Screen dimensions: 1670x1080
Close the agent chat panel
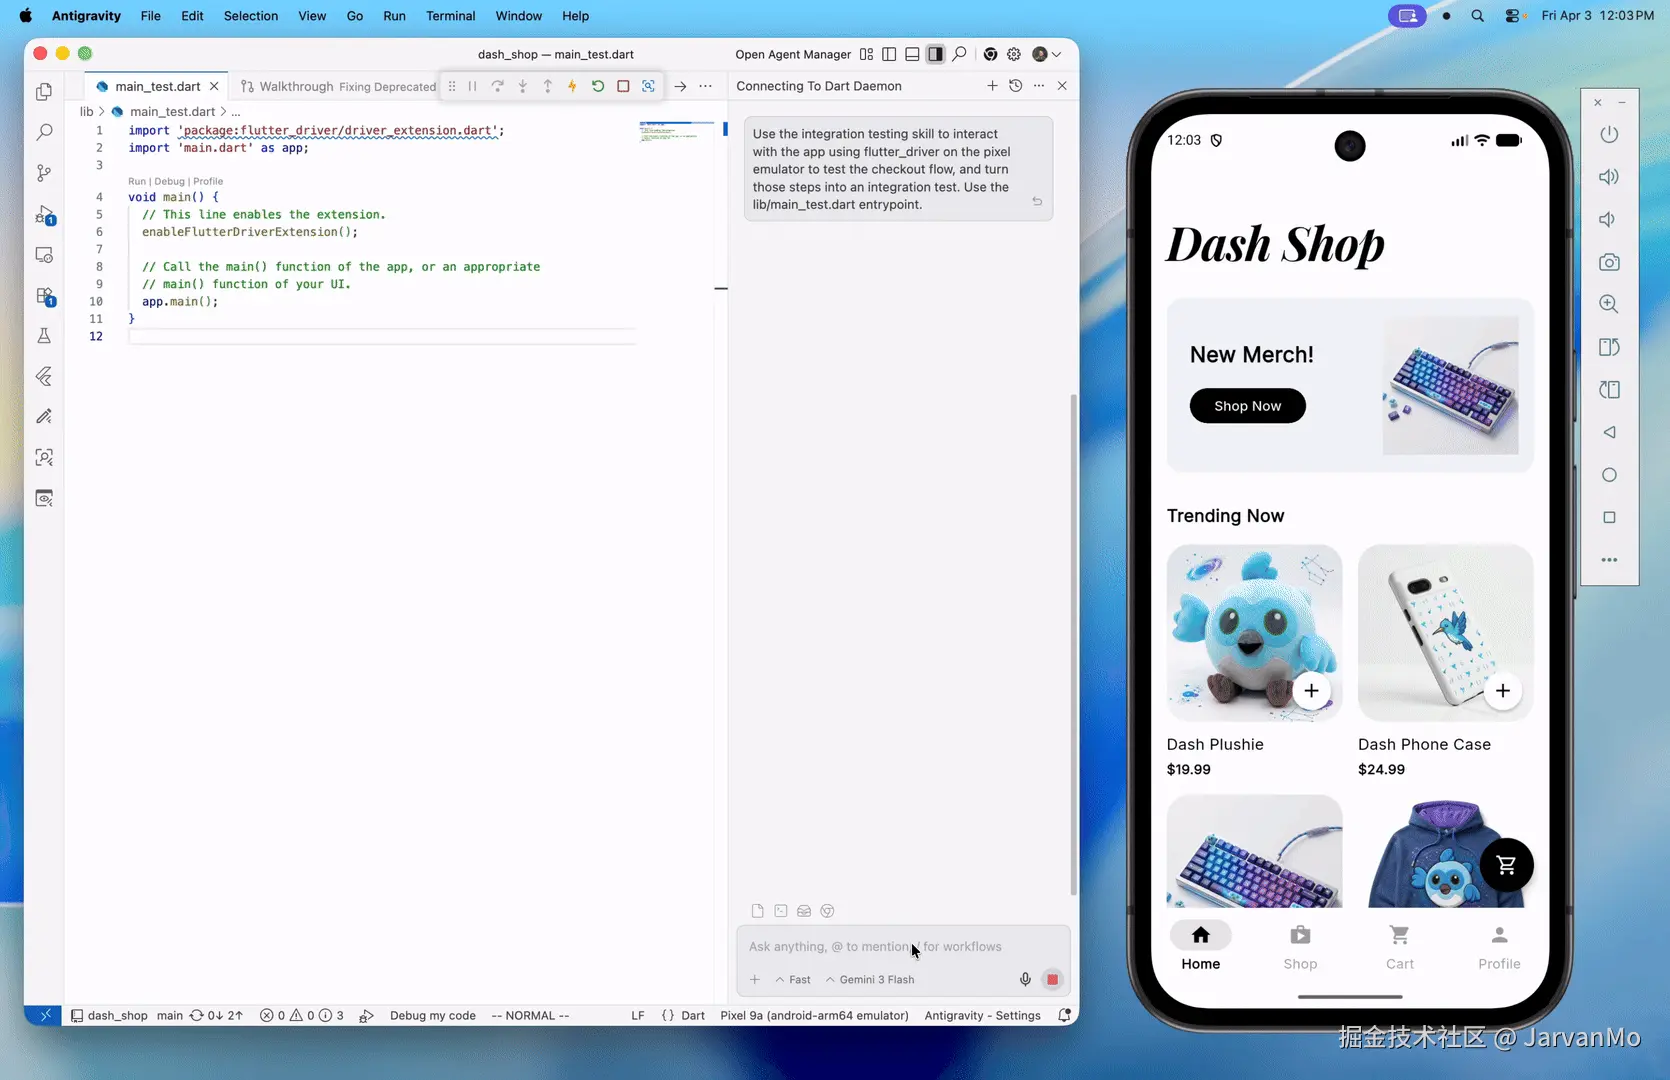1062,86
